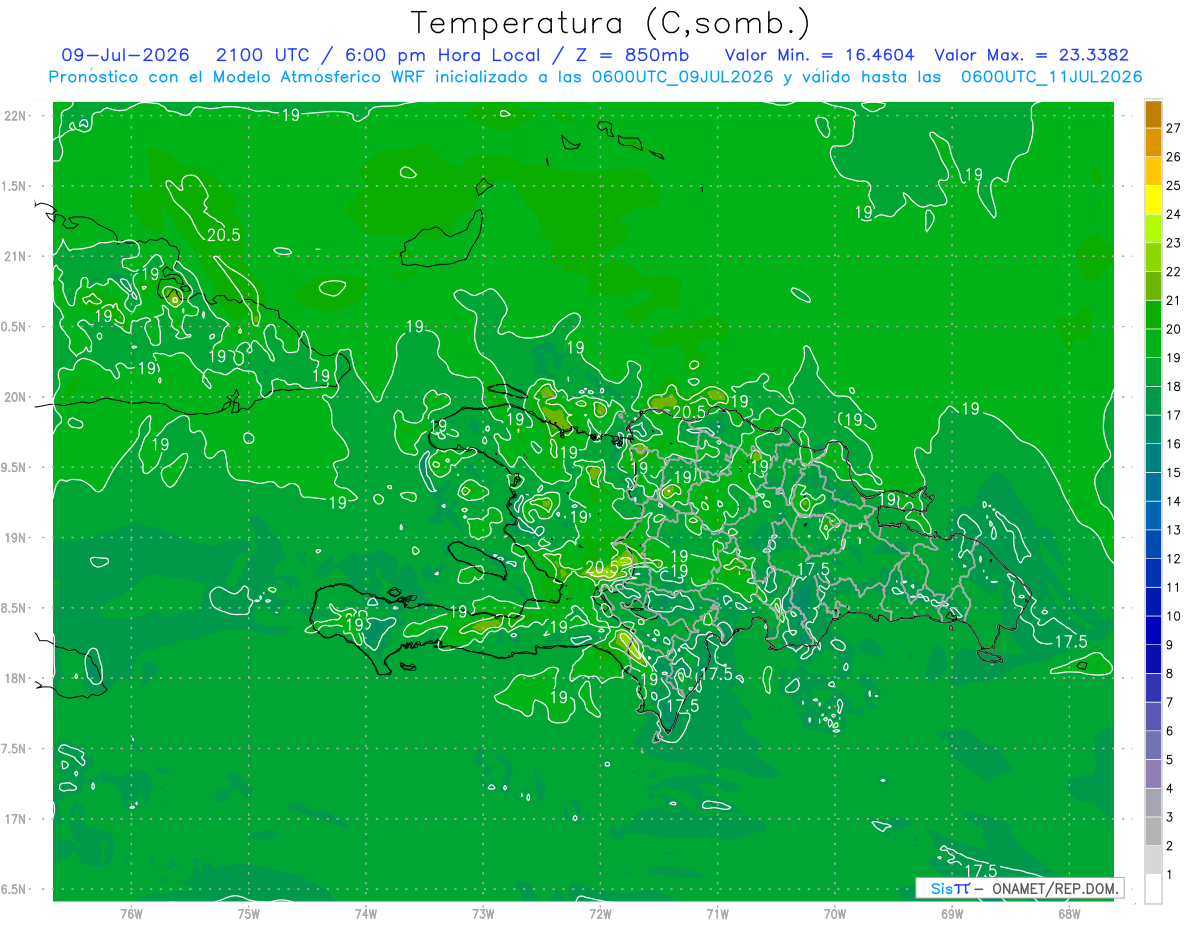Image resolution: width=1200 pixels, height=927 pixels.
Task: Click the "68W" longitude label
Action: (1069, 913)
